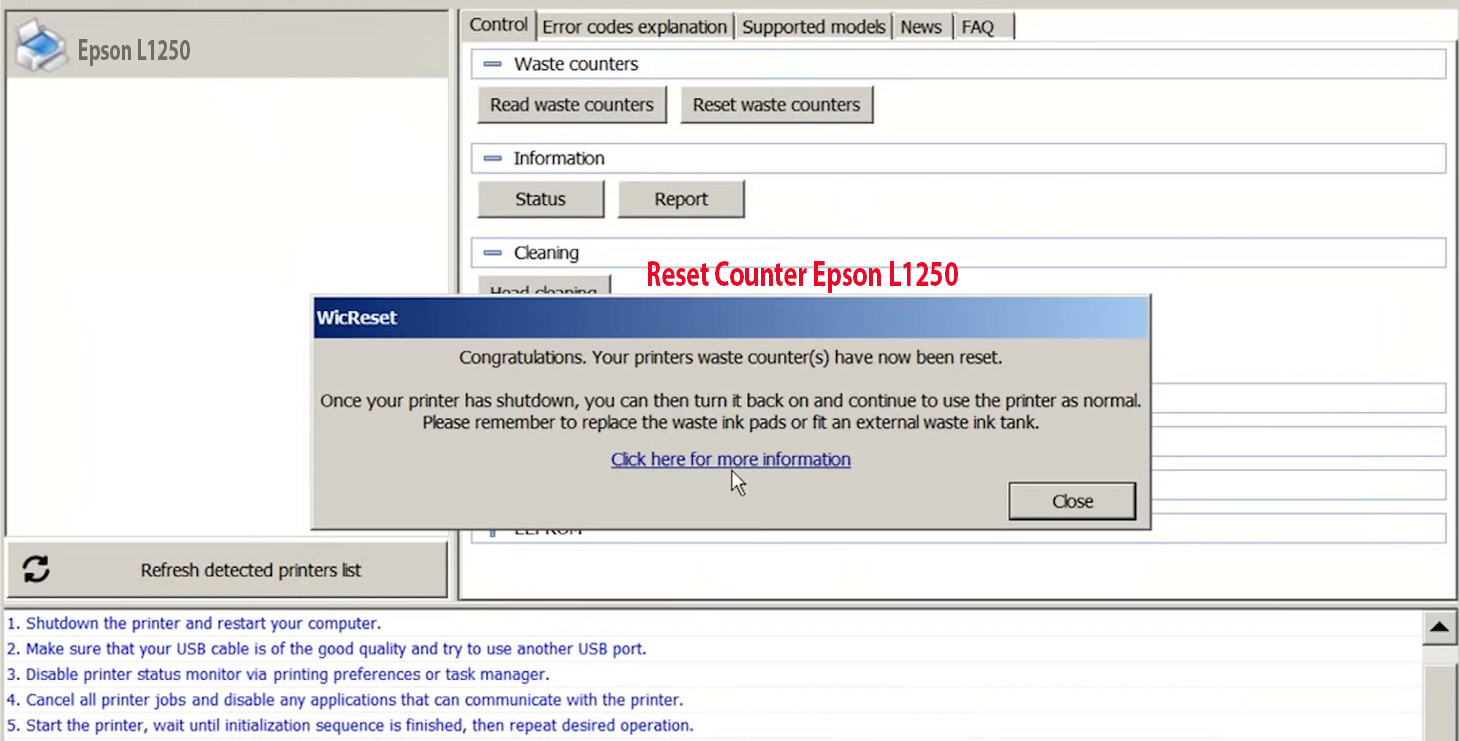Switch to the News tab
1460x741 pixels.
coord(921,27)
